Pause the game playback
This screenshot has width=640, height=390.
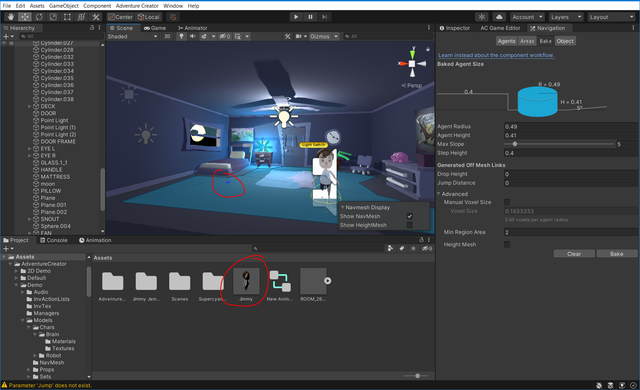point(310,17)
